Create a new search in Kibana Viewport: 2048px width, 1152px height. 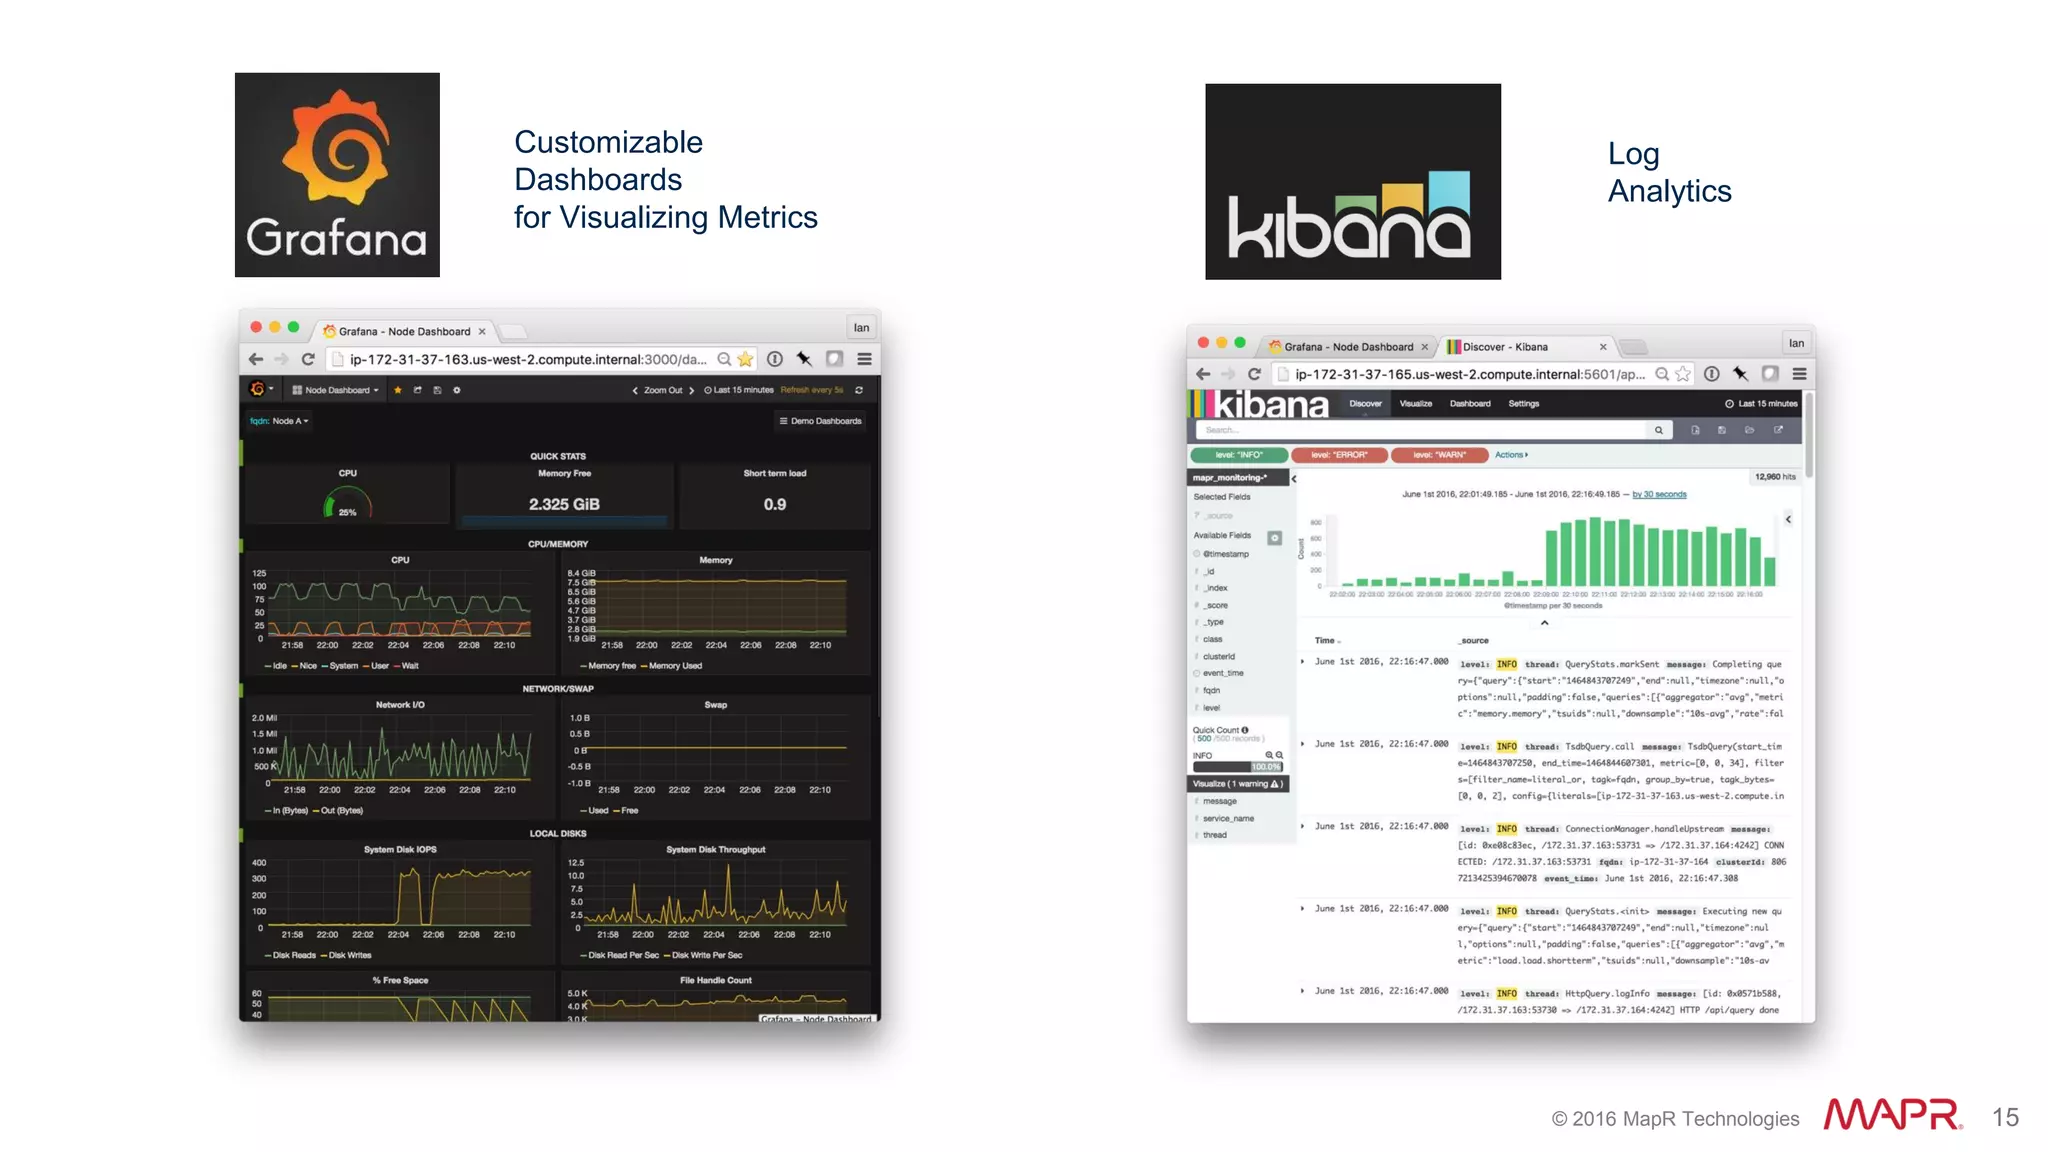(x=1695, y=430)
